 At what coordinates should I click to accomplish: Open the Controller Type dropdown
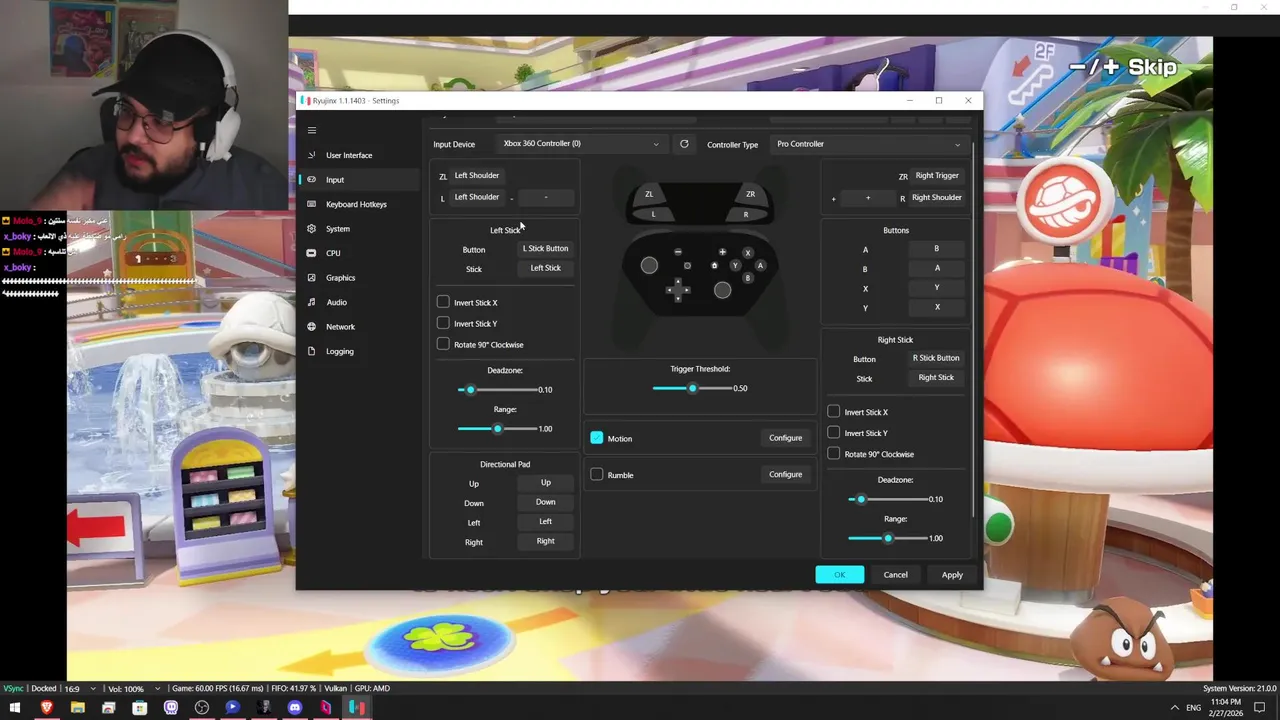click(x=868, y=144)
